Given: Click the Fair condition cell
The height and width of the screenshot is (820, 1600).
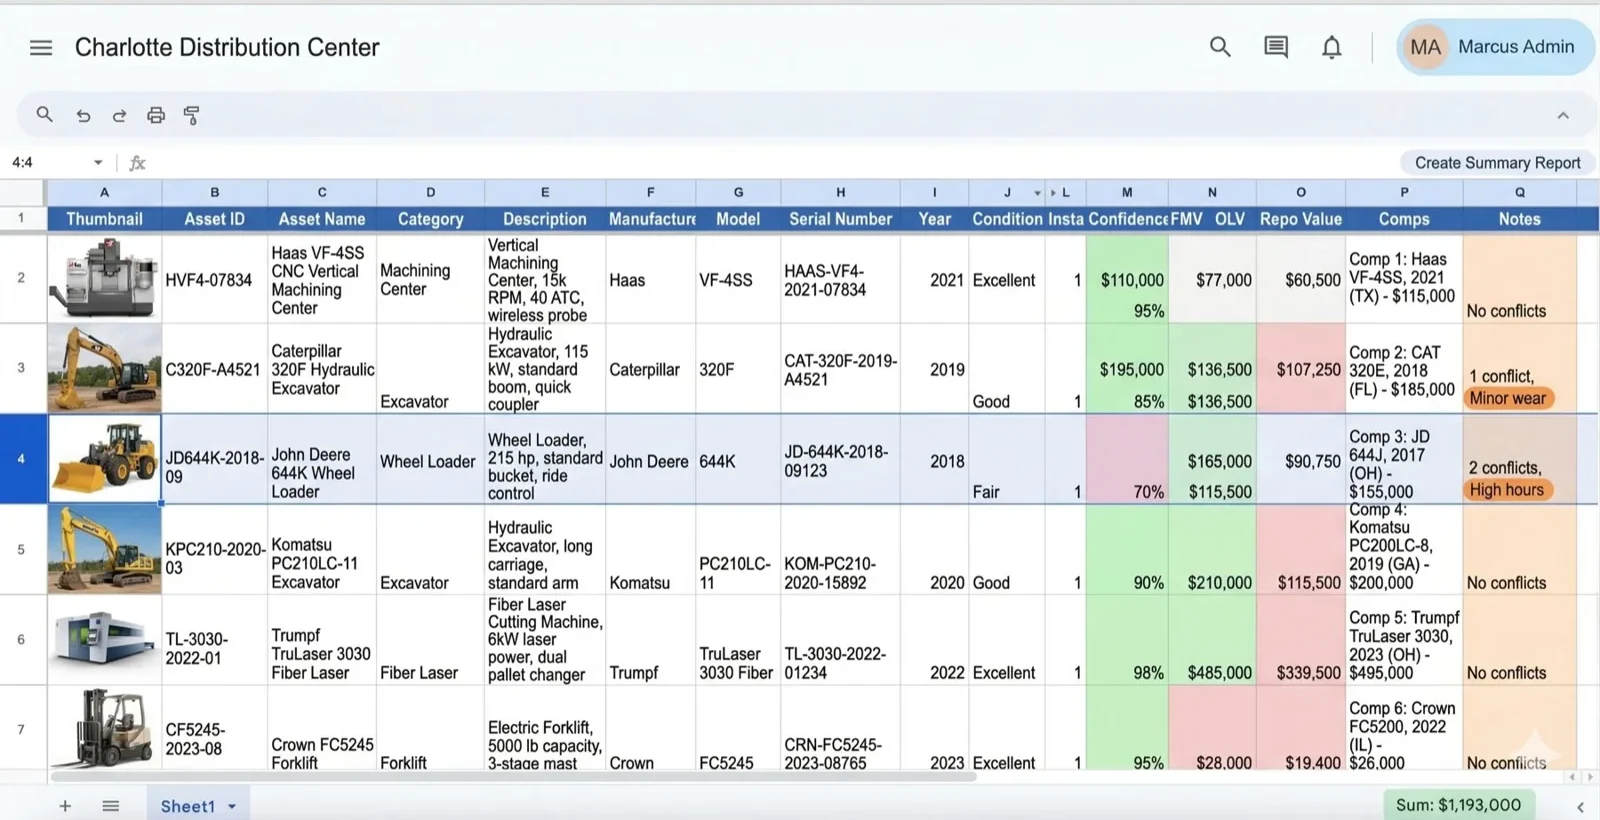Looking at the screenshot, I should (x=1007, y=460).
